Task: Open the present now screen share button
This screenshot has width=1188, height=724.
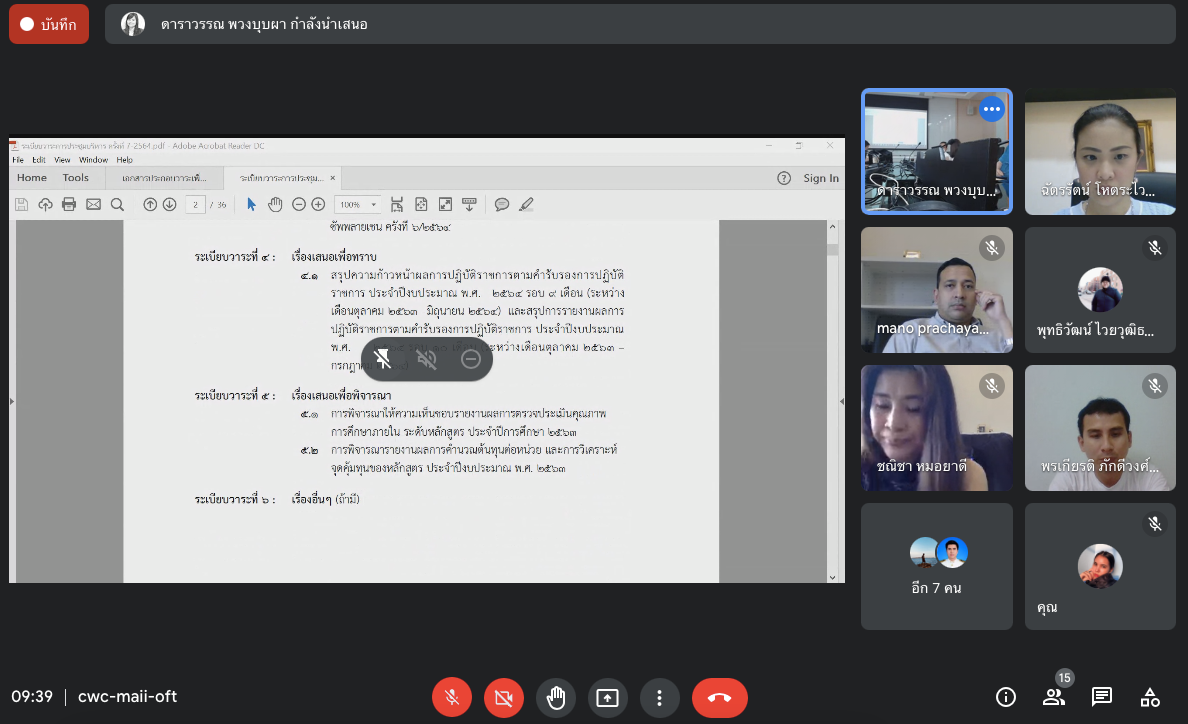Action: (607, 698)
